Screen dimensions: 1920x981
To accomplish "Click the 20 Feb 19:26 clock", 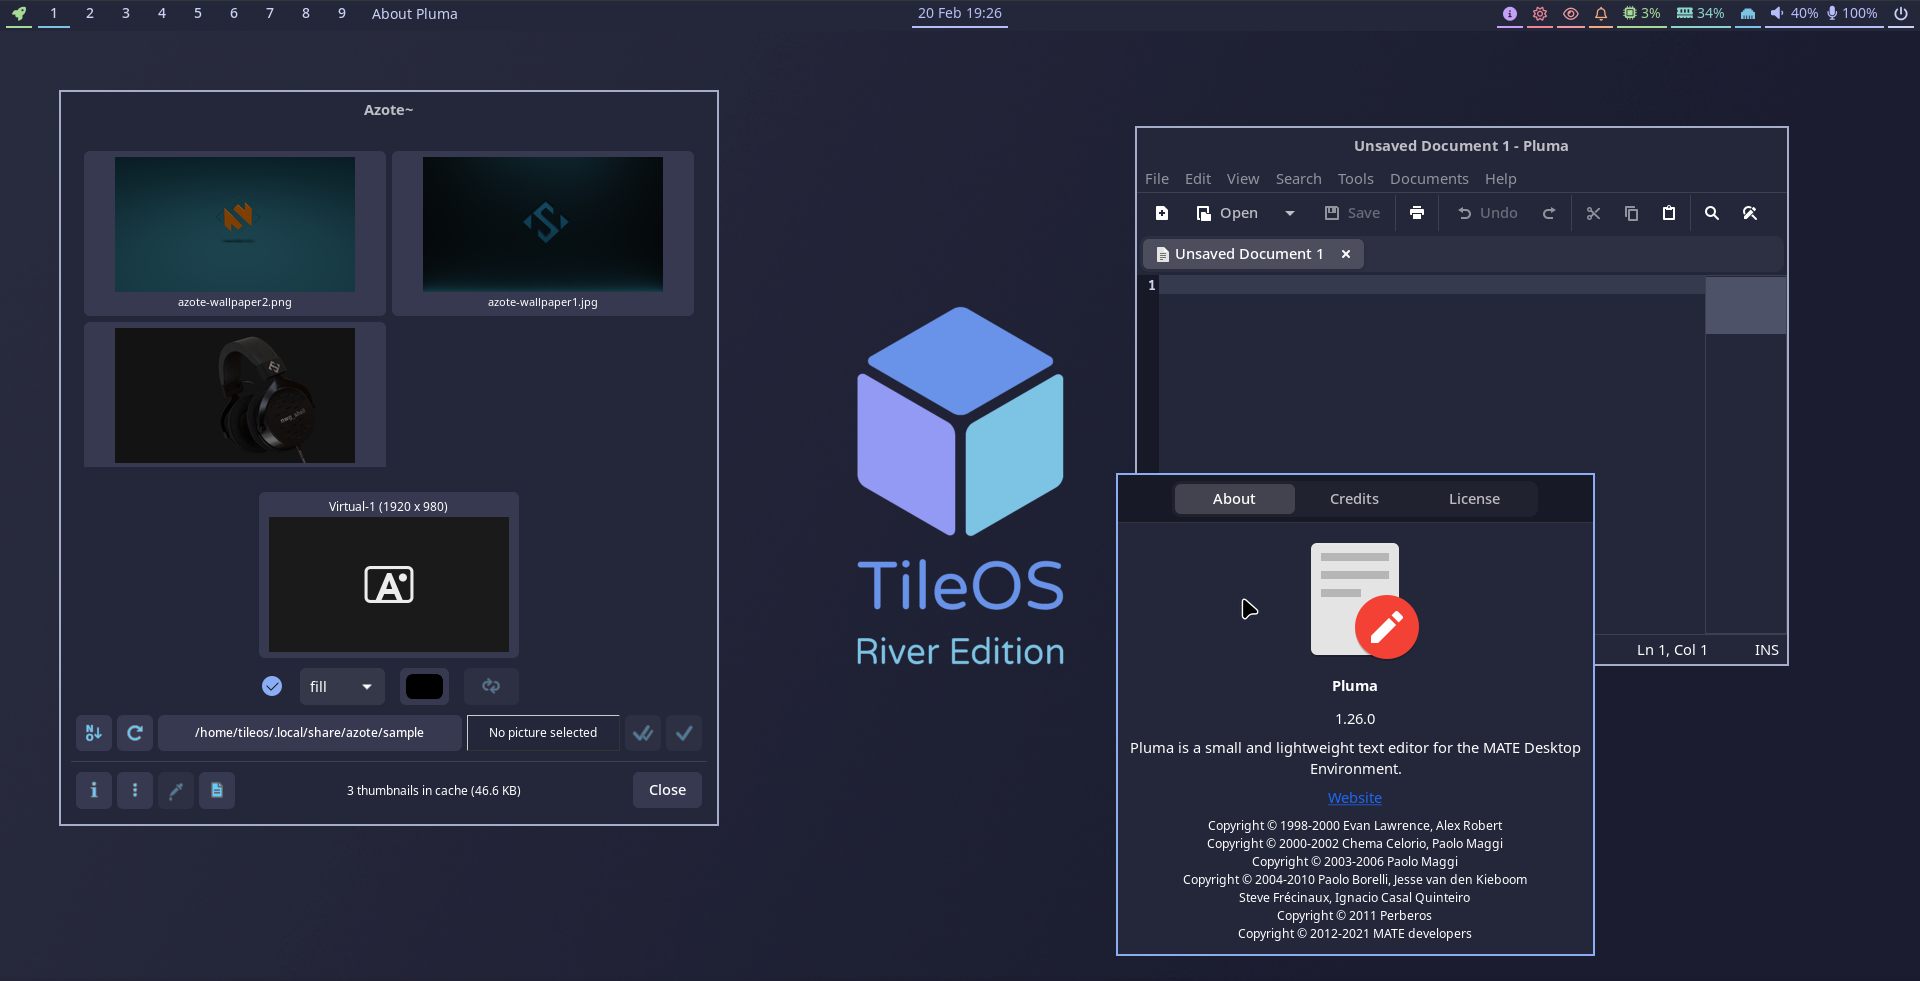I will [960, 14].
